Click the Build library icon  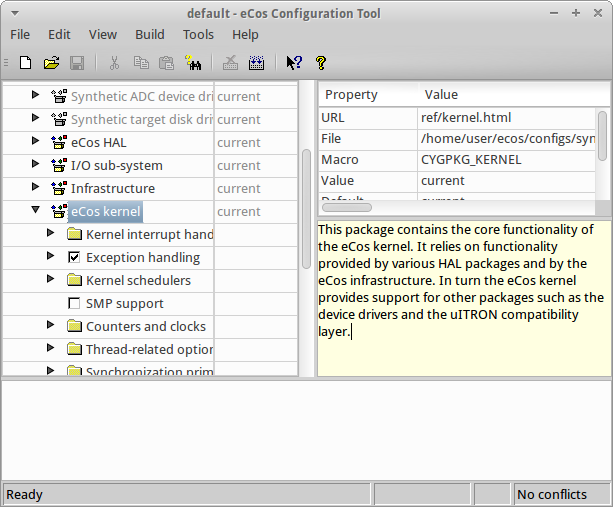click(256, 63)
